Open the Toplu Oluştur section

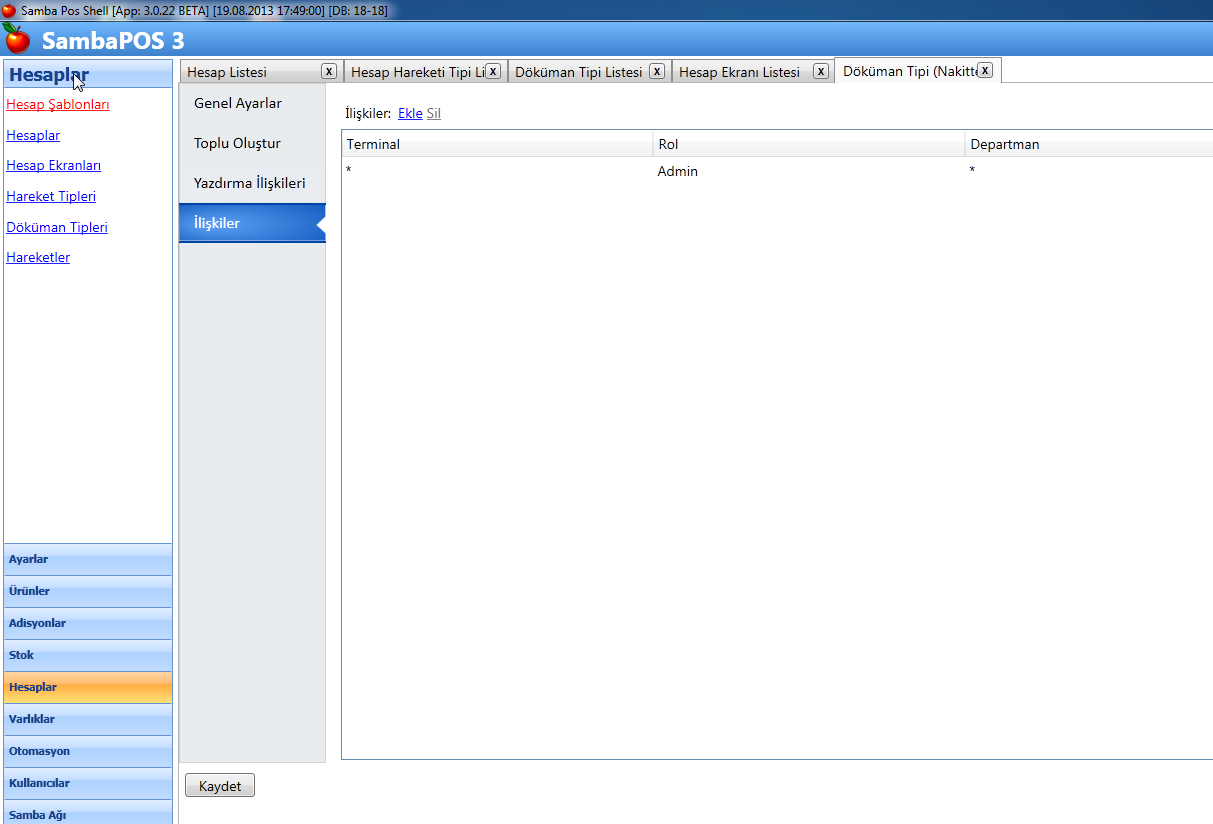point(237,143)
